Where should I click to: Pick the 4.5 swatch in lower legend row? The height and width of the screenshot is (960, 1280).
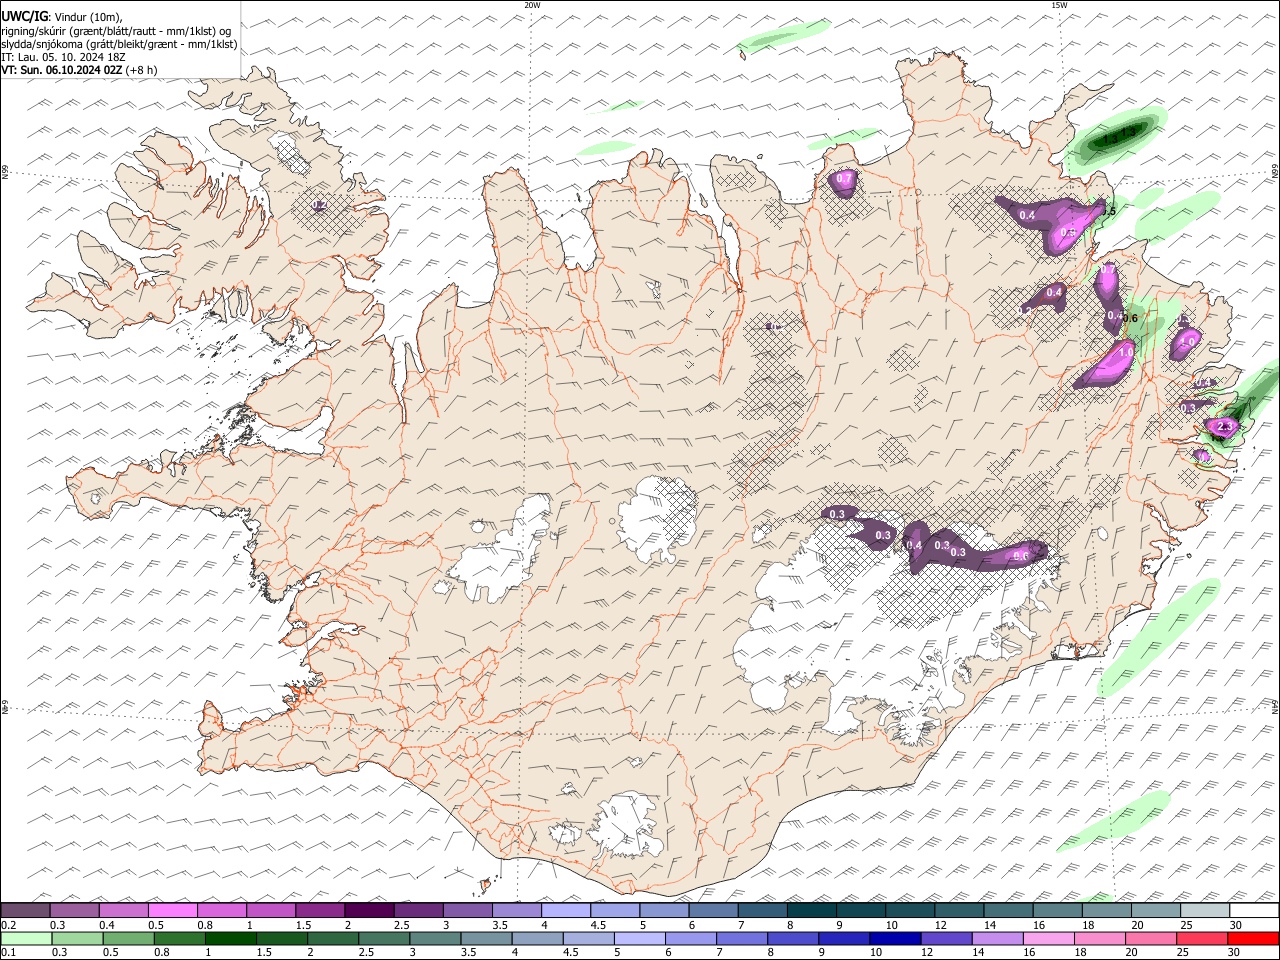587,938
